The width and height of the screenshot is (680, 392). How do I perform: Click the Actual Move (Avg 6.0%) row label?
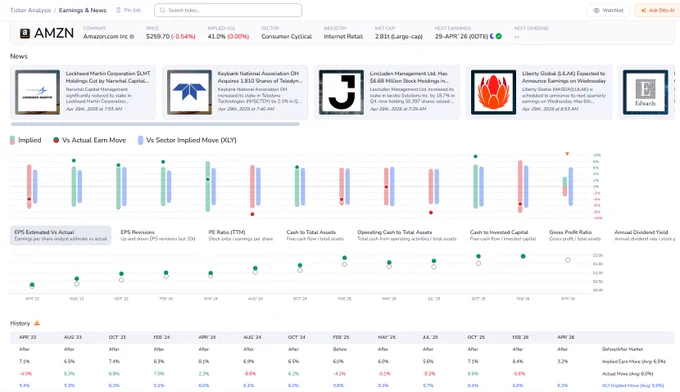628,373
